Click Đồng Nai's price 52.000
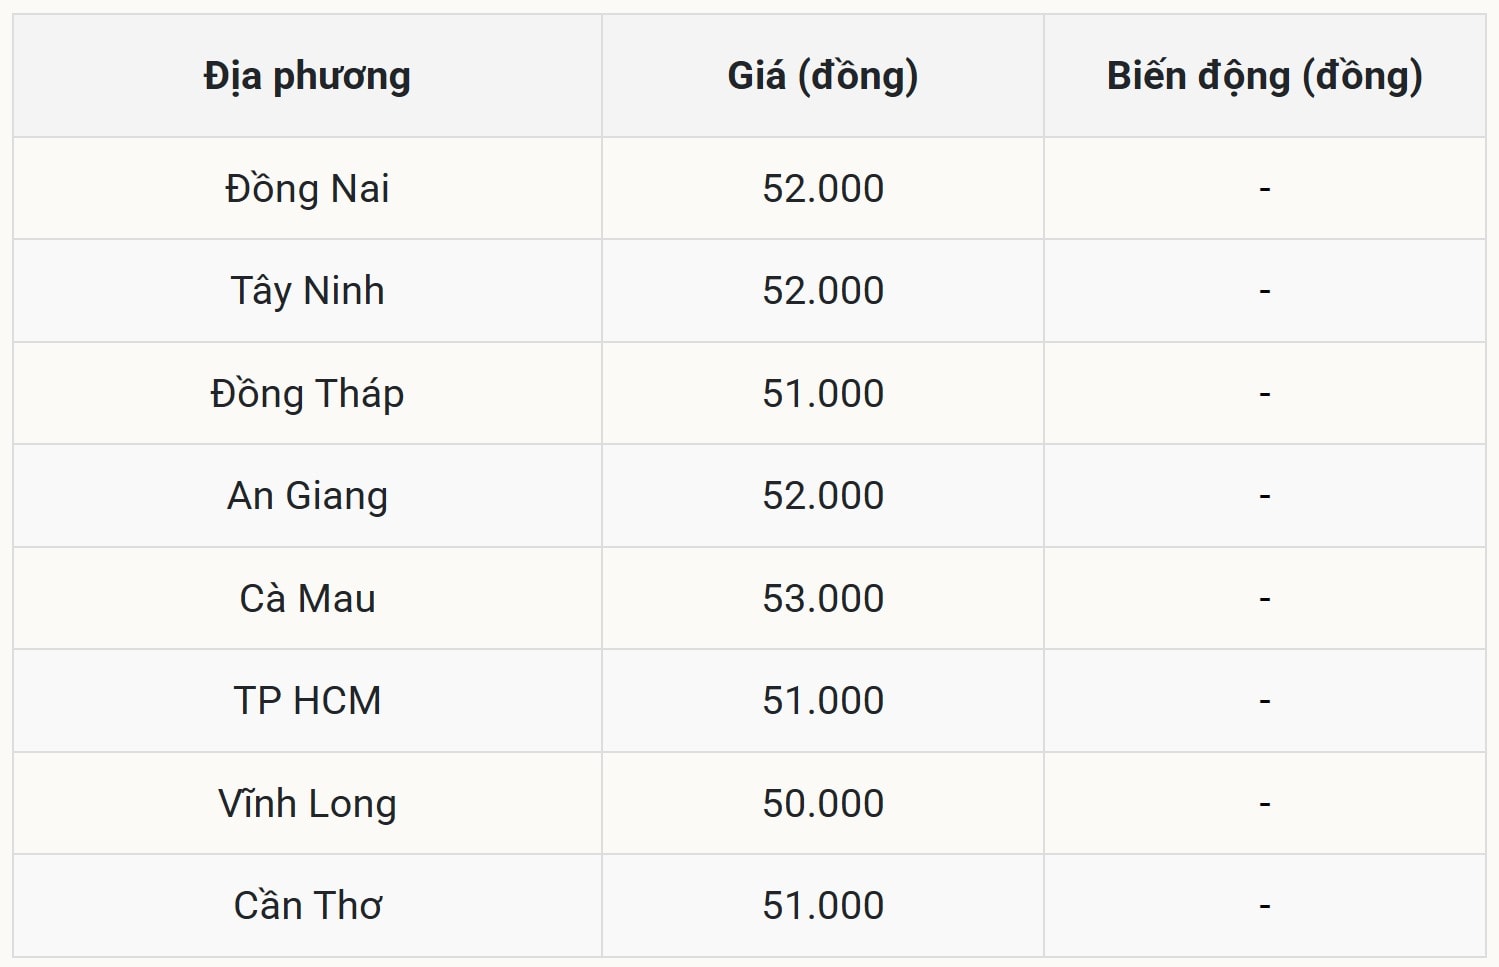The height and width of the screenshot is (967, 1499). pyautogui.click(x=823, y=189)
